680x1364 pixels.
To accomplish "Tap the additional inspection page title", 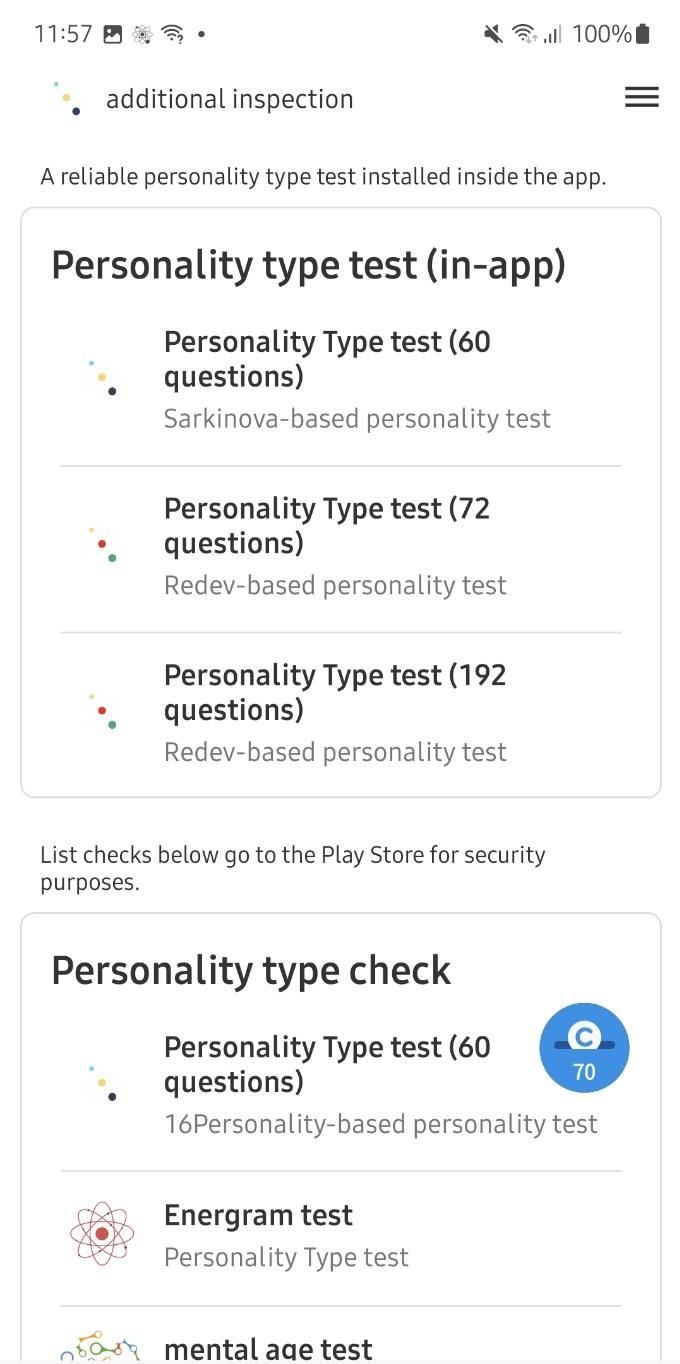I will click(229, 99).
